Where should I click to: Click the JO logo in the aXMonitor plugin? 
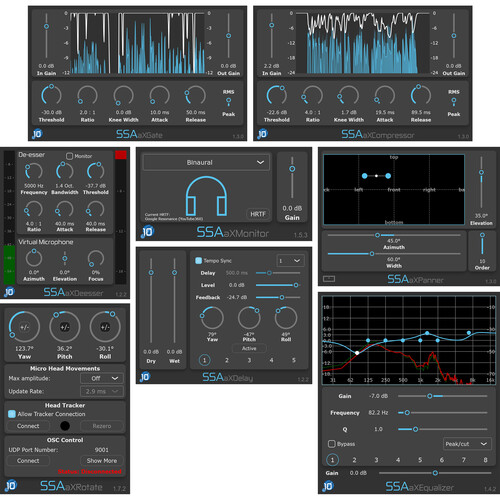coord(147,232)
